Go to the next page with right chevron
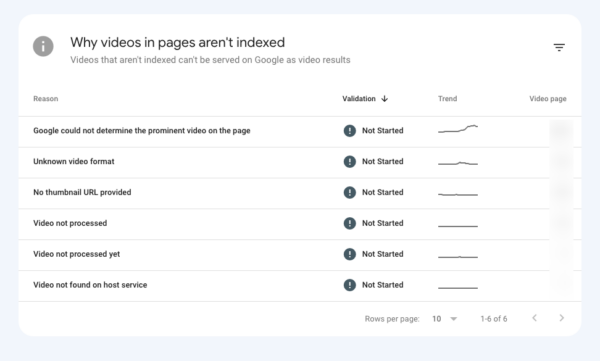Screen dimensions: 600x361 point(561,318)
